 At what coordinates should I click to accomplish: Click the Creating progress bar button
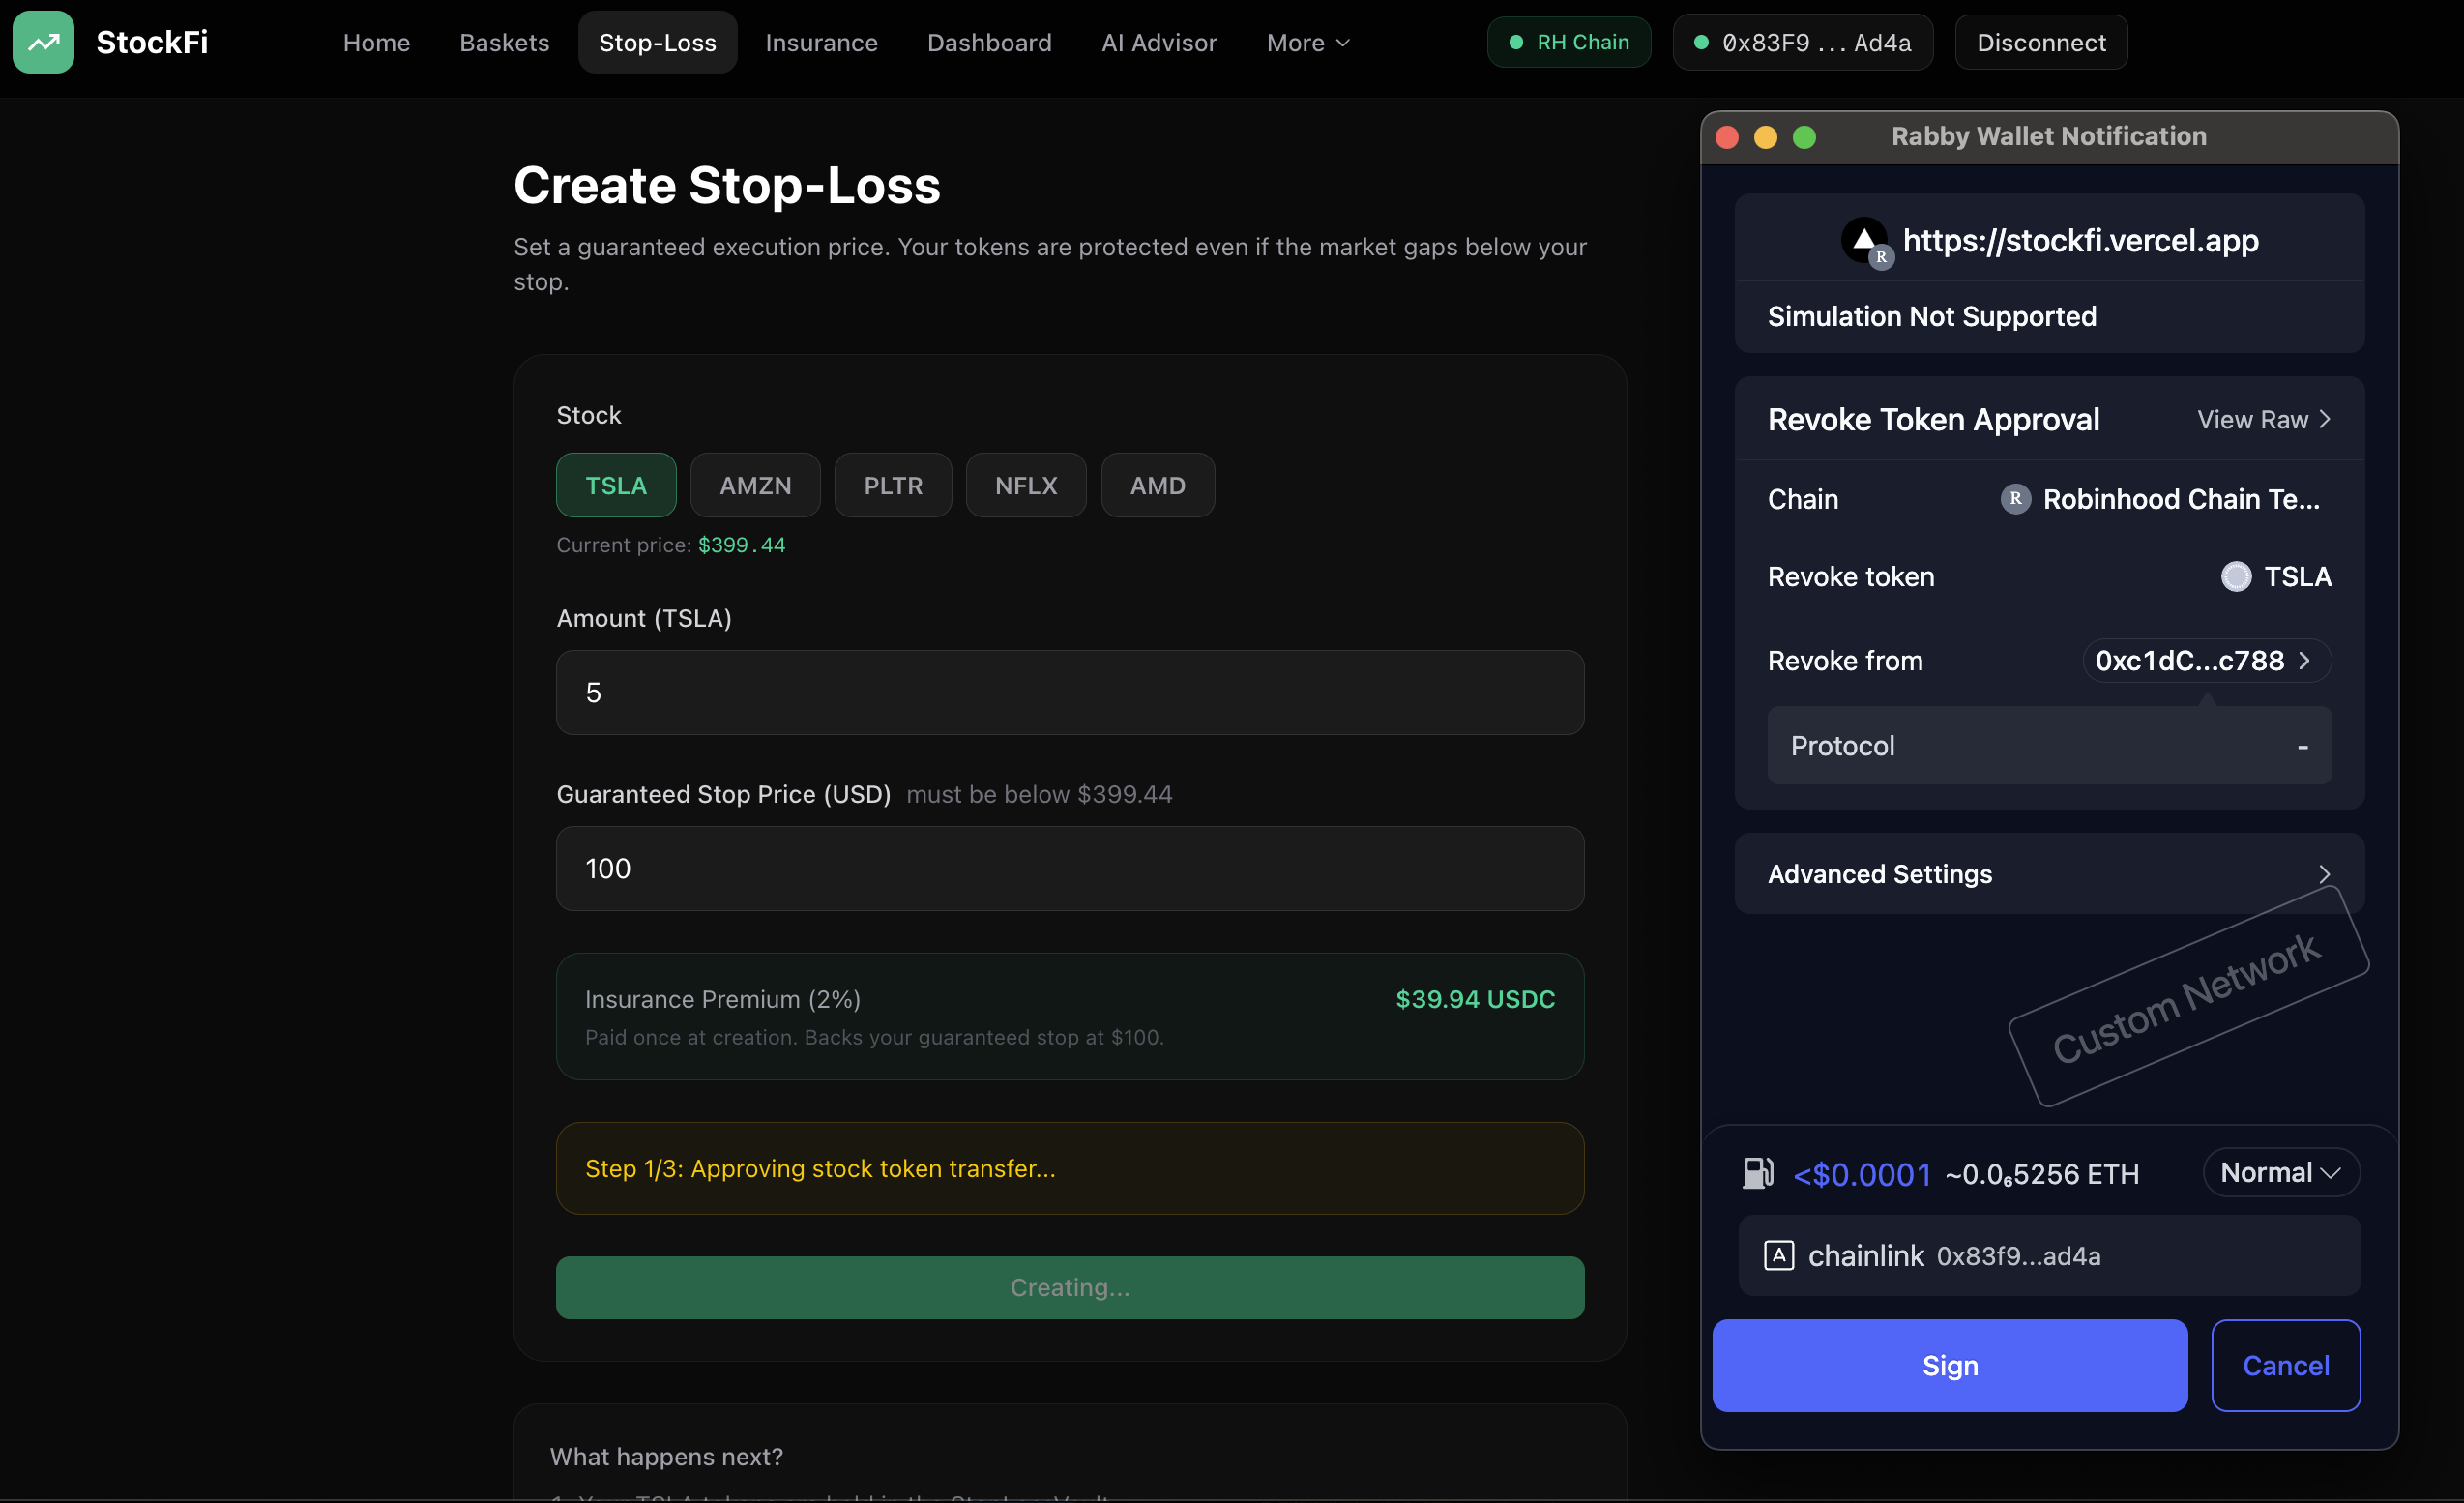[x=1069, y=1288]
